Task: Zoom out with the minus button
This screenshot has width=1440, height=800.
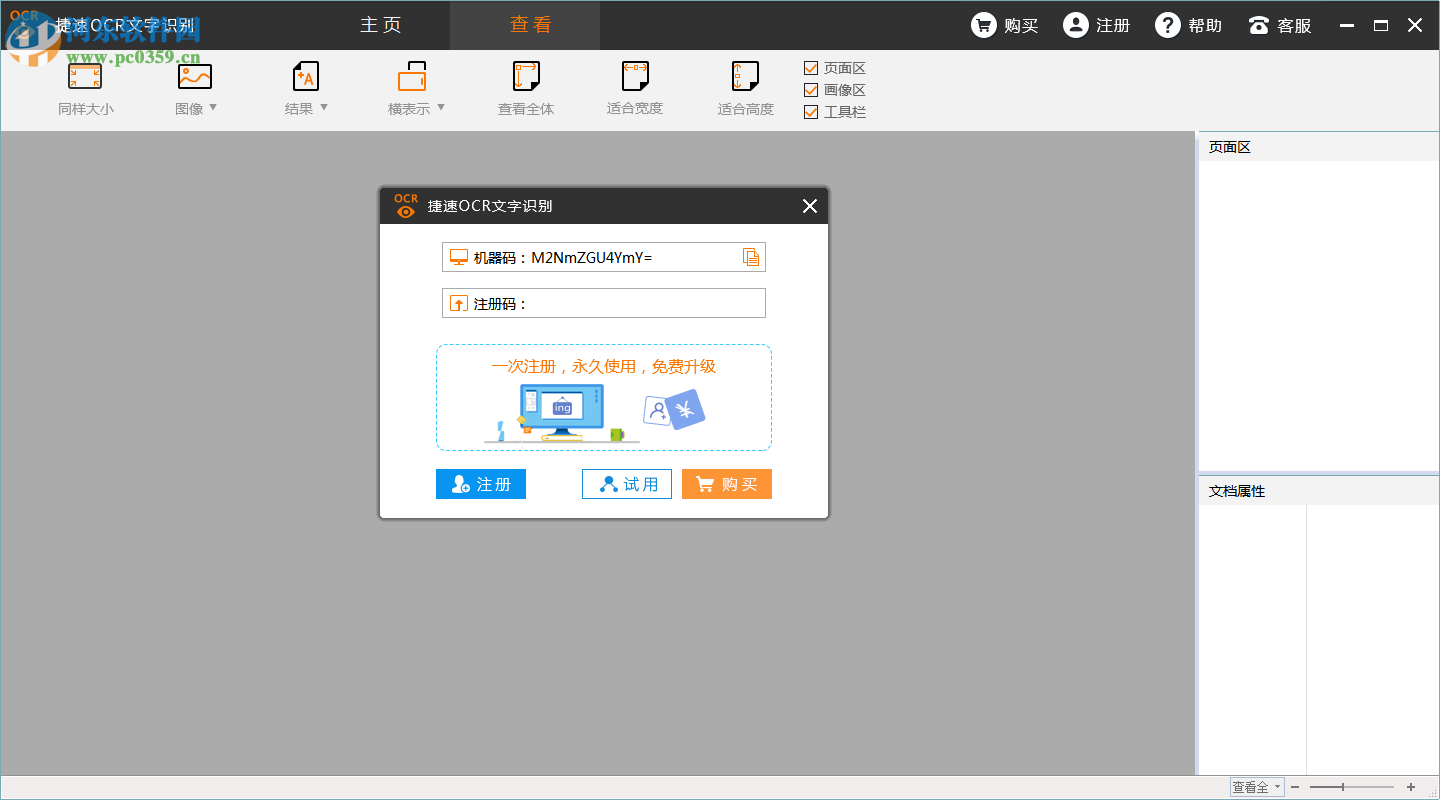Action: pyautogui.click(x=1294, y=787)
